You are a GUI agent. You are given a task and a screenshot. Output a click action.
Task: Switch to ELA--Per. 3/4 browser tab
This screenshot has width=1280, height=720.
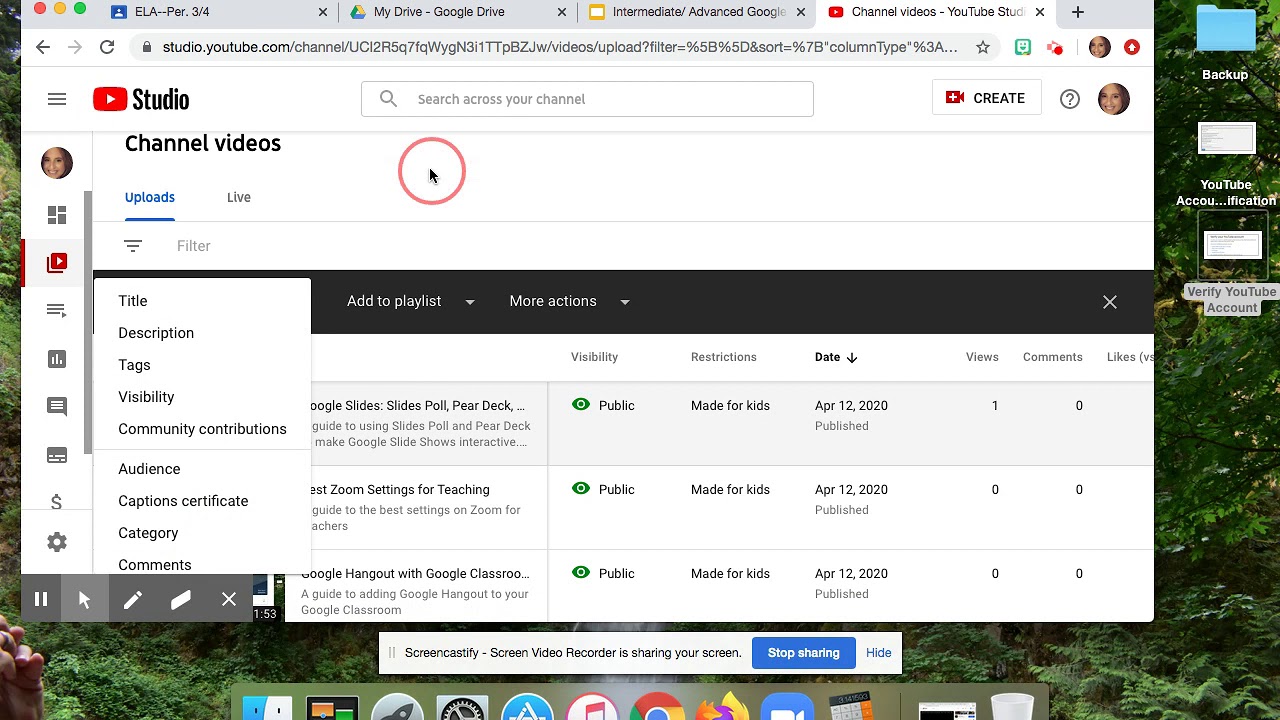(218, 12)
